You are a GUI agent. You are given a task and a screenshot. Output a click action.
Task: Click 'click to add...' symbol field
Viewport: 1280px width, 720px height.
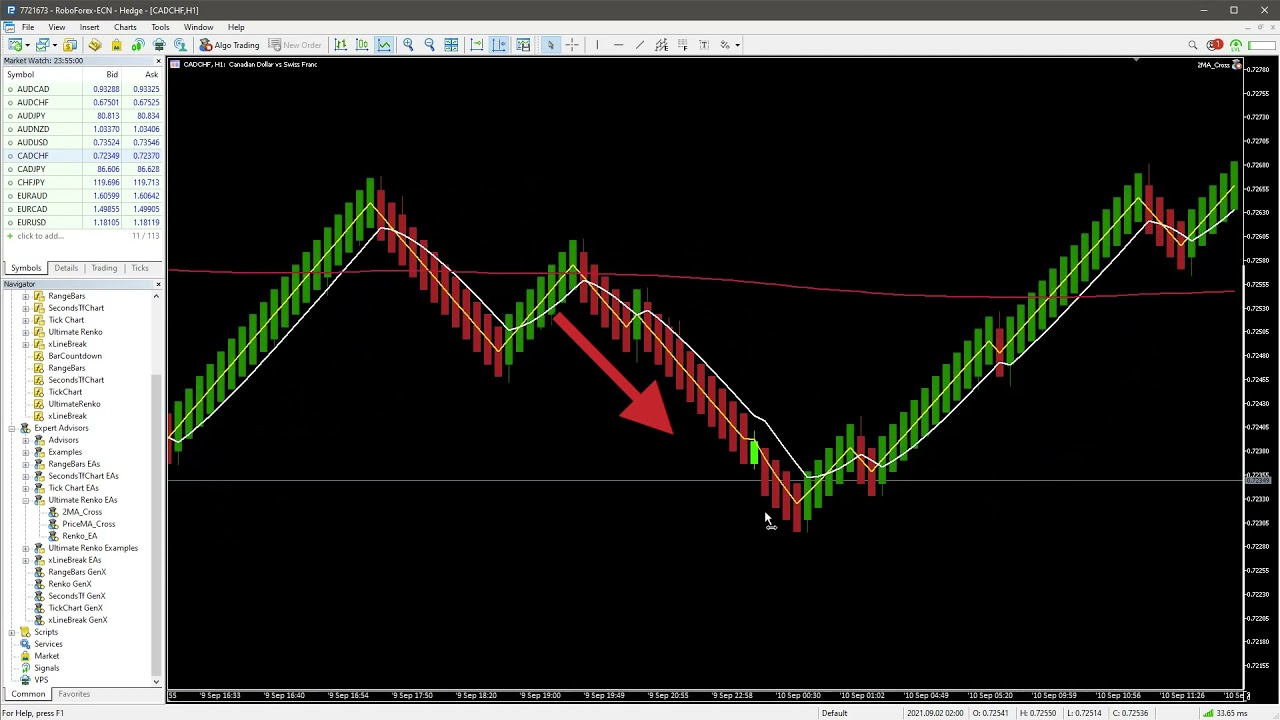click(40, 236)
